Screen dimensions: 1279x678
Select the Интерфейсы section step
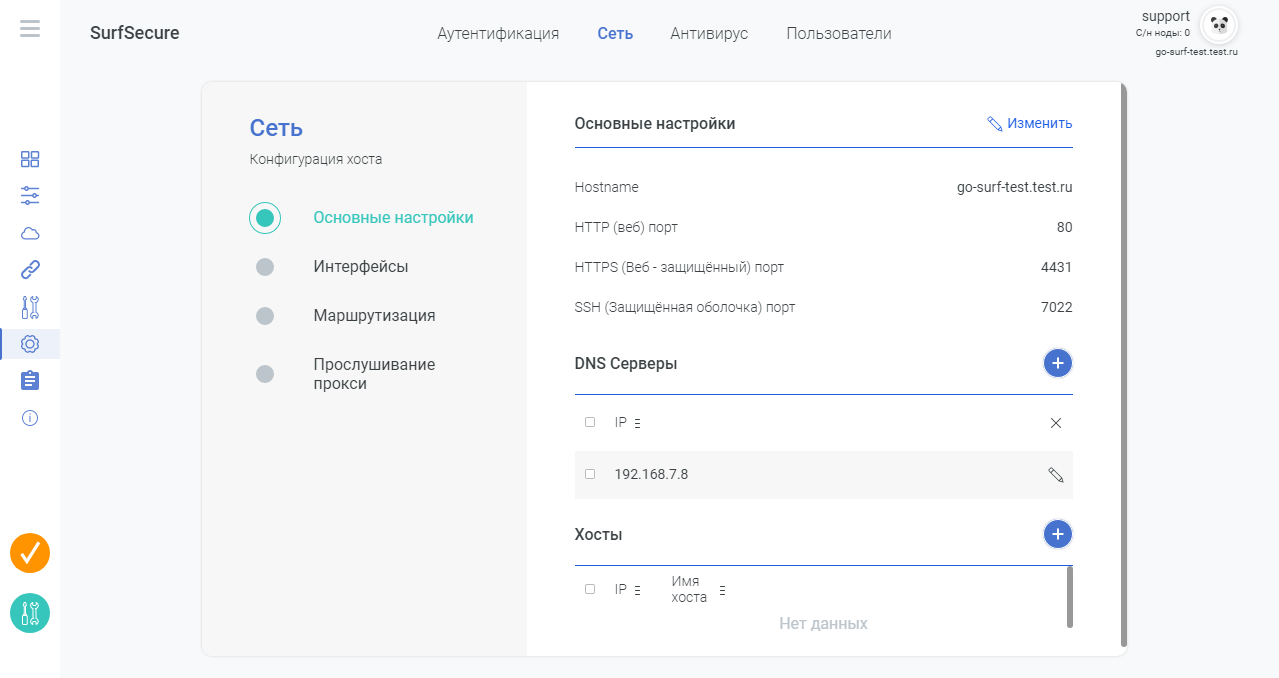(x=360, y=267)
